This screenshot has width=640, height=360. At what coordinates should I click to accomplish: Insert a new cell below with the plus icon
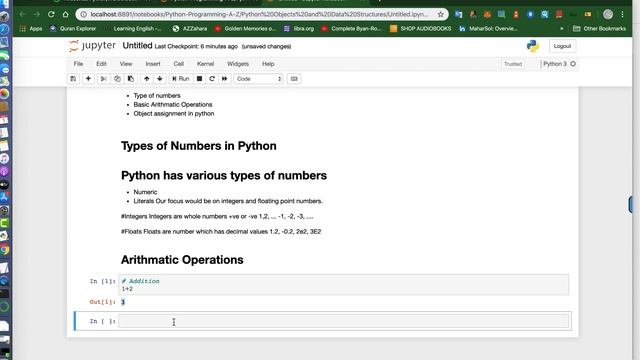point(88,79)
